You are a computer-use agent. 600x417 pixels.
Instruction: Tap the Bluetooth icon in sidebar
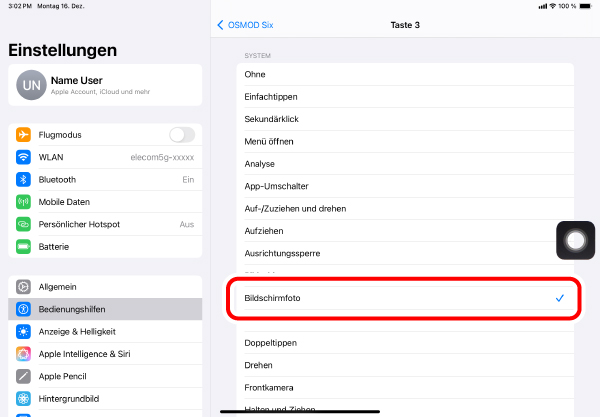coord(23,180)
